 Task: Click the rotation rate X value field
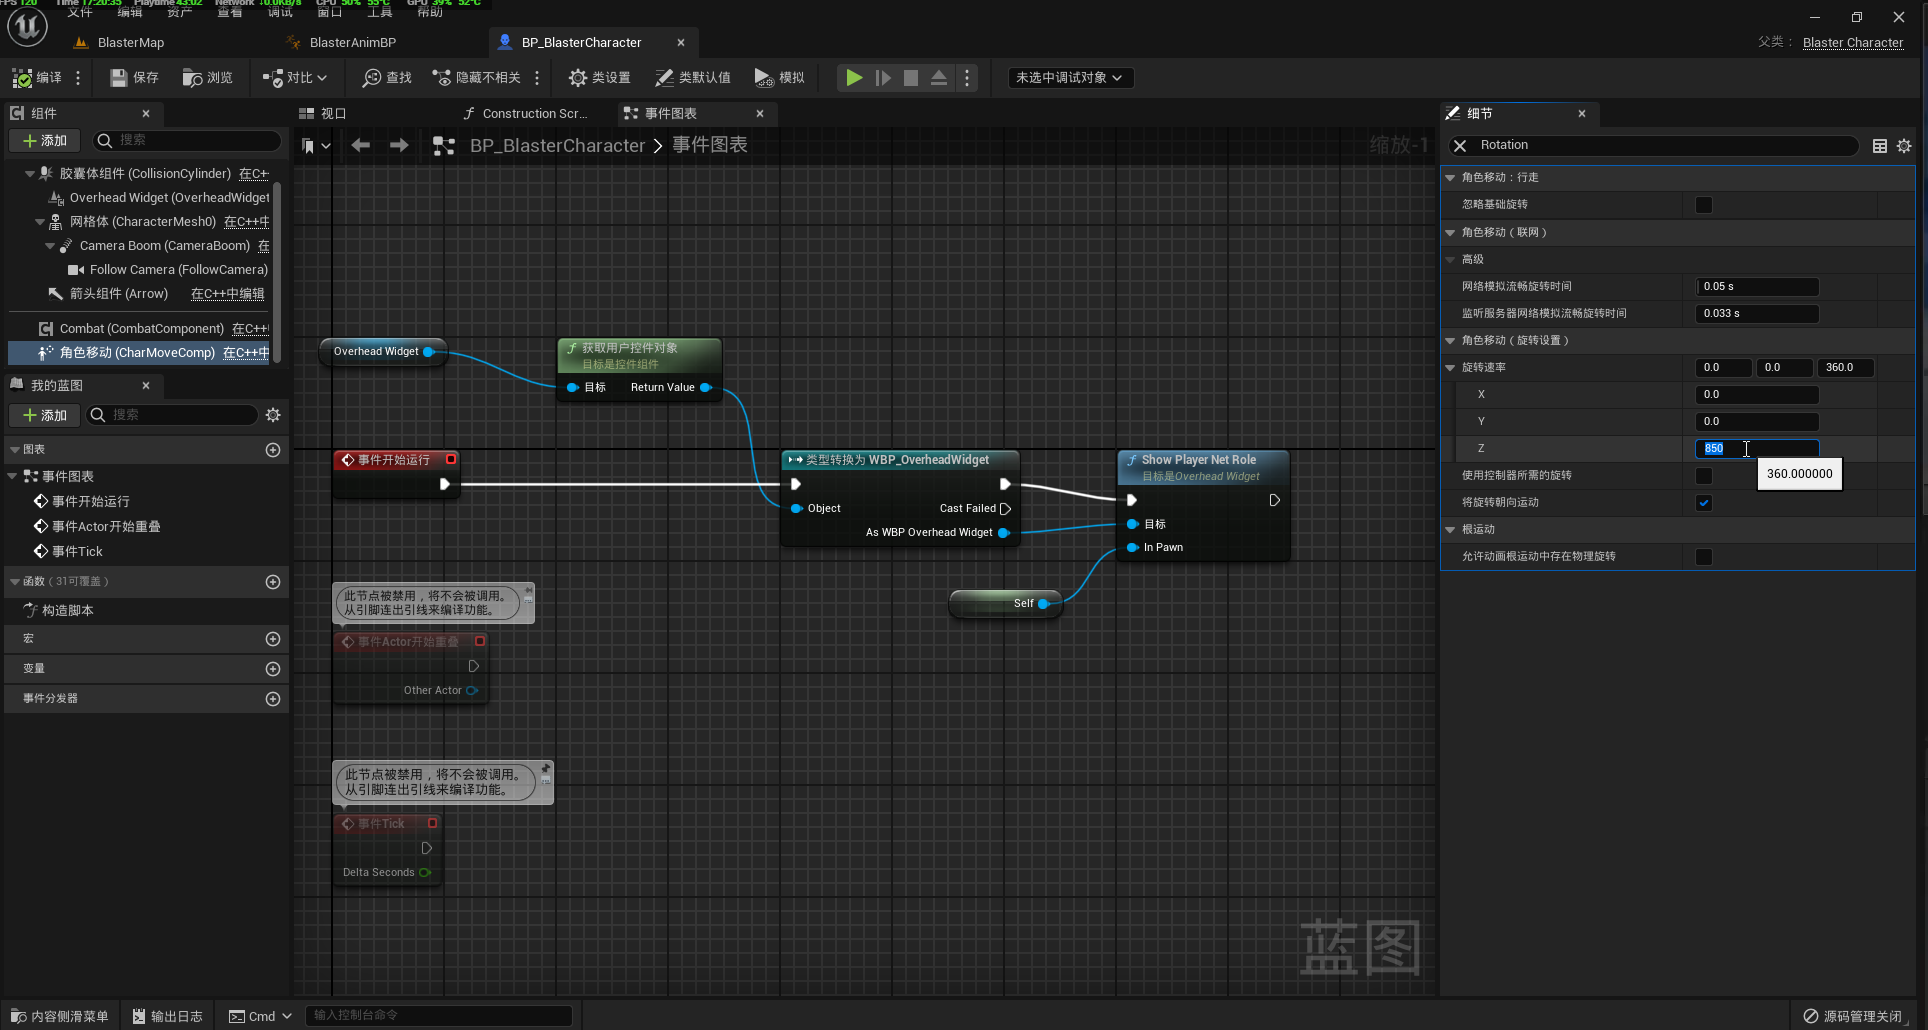[1757, 395]
